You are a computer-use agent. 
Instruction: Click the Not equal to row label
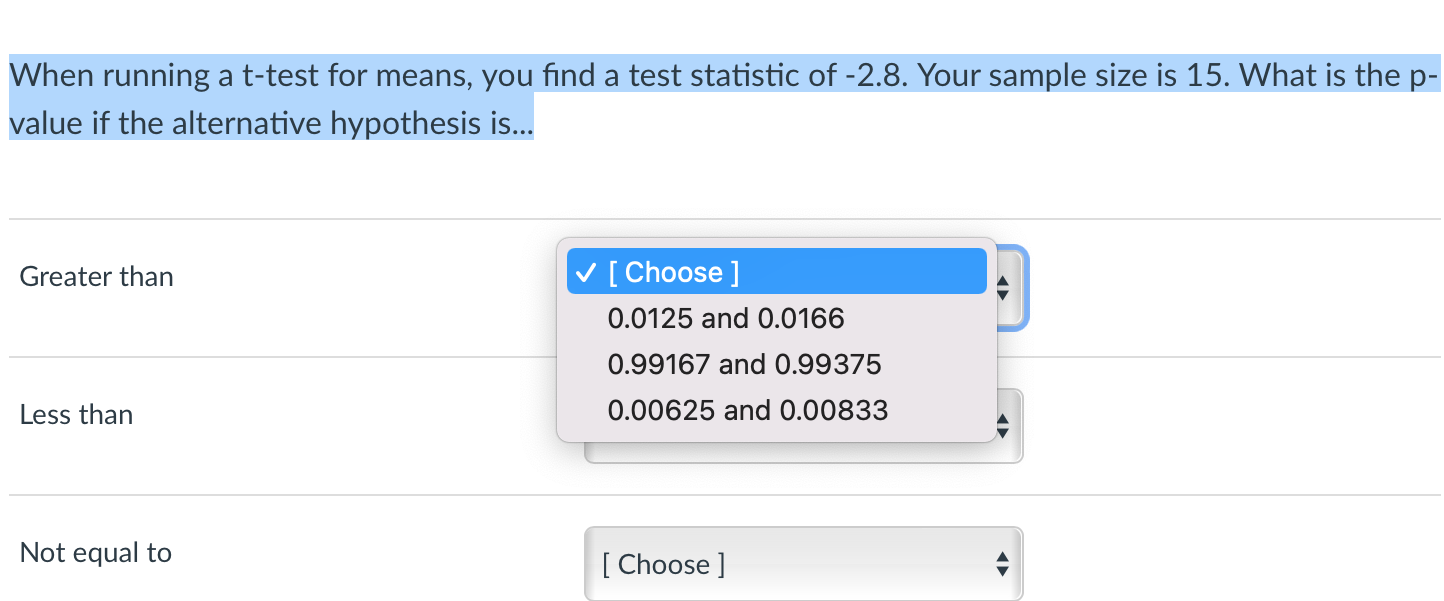97,552
